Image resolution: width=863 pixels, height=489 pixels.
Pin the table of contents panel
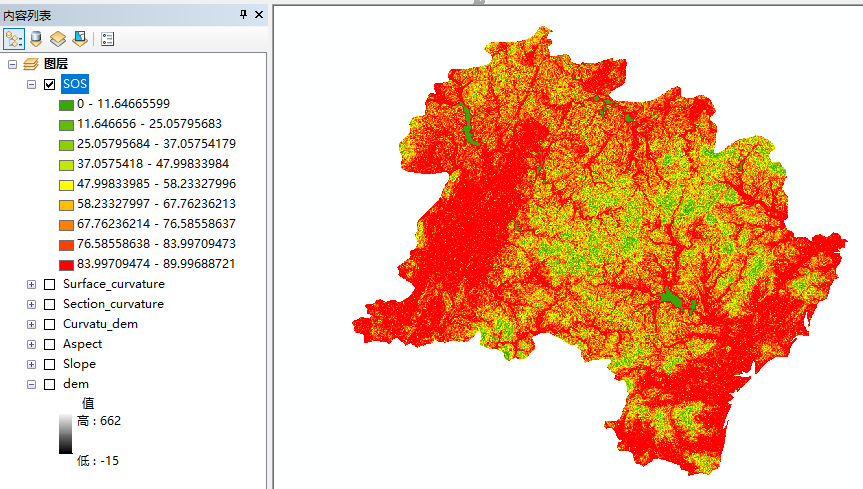click(243, 15)
